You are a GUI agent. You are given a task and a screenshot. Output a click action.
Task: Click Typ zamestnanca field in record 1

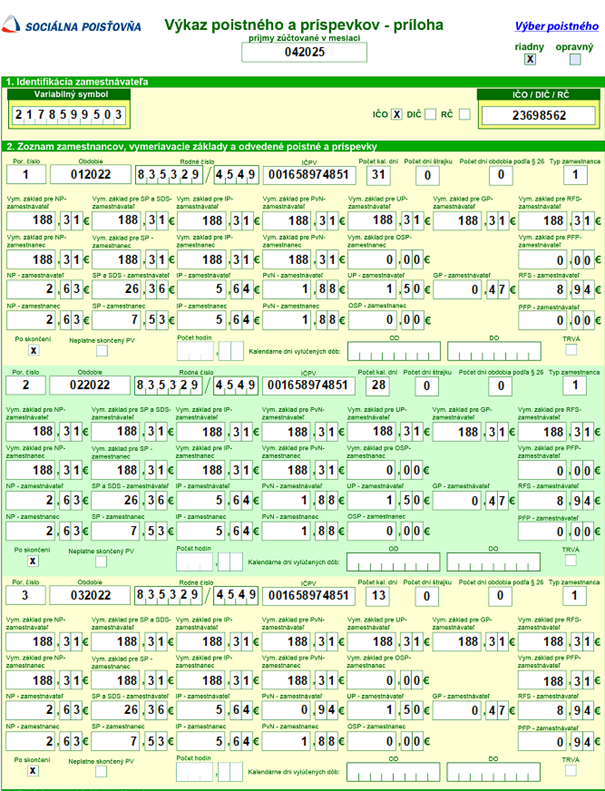coord(575,175)
